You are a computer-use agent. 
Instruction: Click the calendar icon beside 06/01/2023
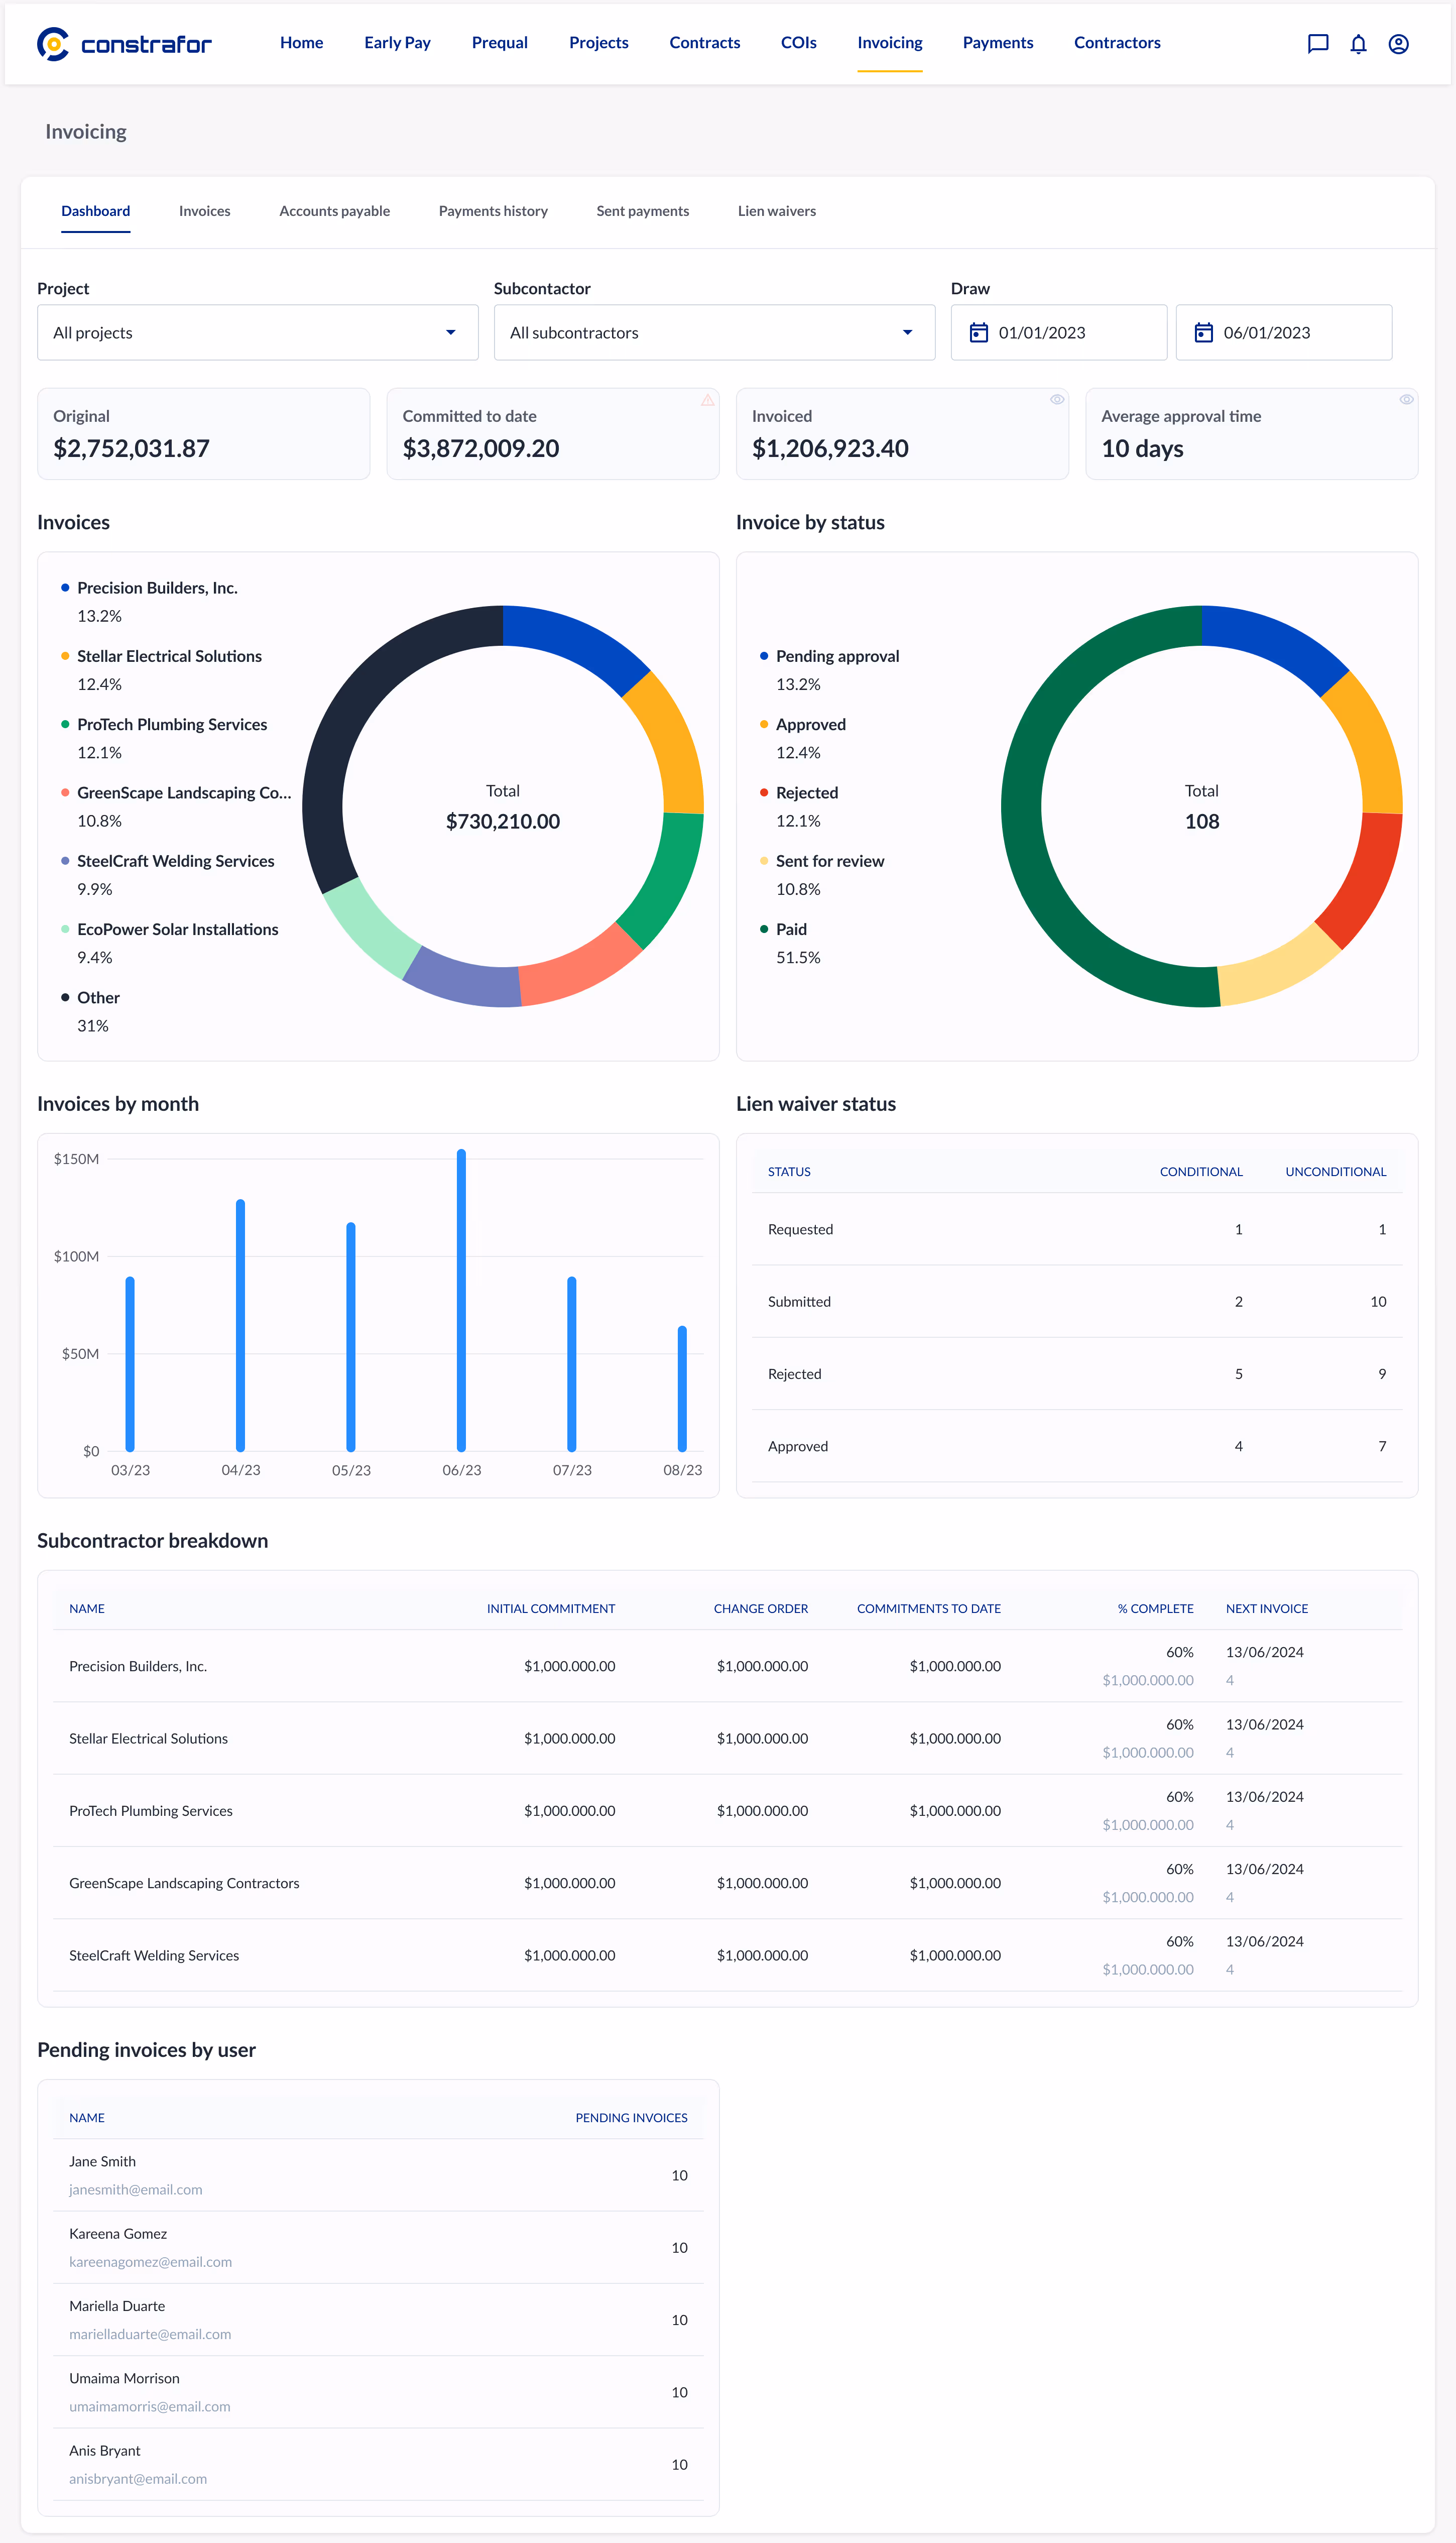point(1203,332)
